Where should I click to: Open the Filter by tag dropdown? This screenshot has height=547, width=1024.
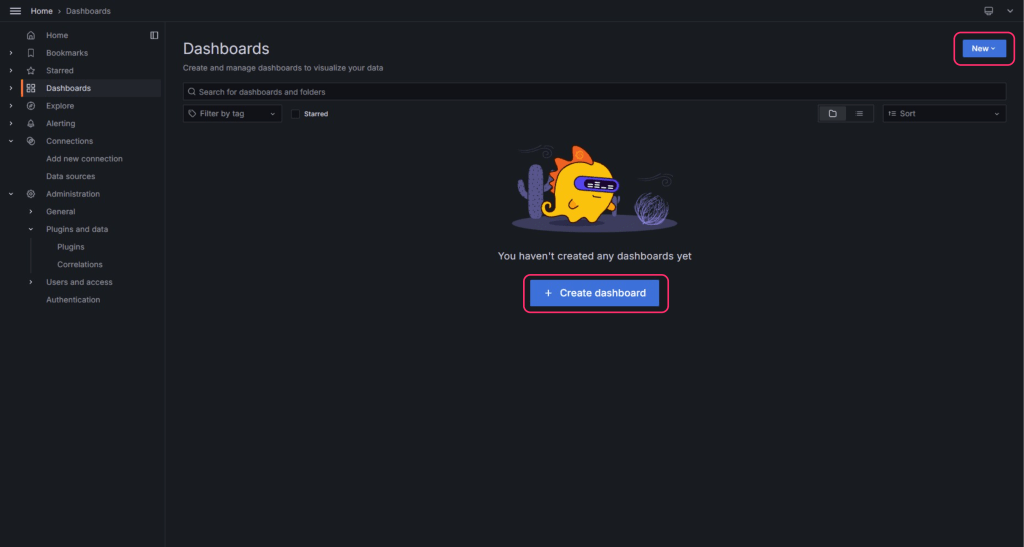click(232, 114)
